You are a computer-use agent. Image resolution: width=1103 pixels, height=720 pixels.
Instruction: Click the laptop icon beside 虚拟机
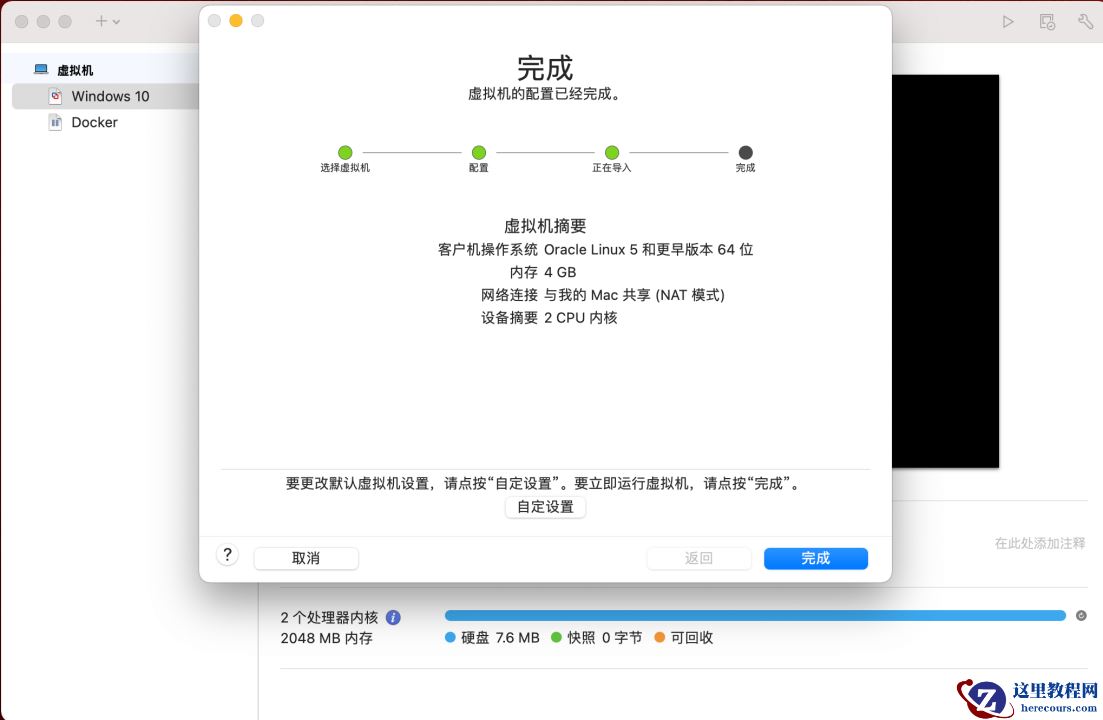coord(42,70)
